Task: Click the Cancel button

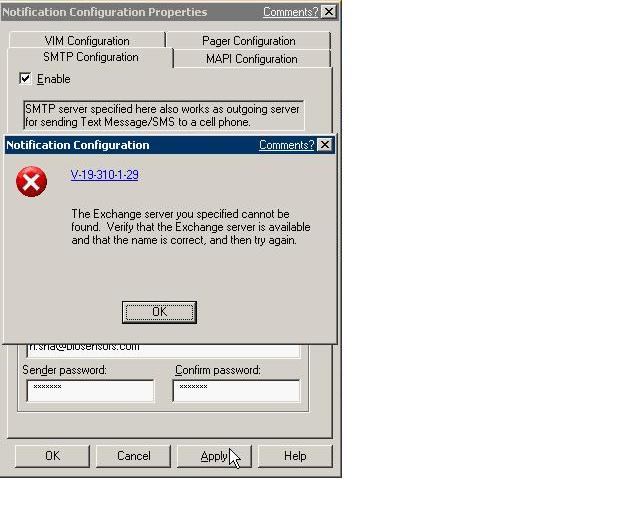Action: coord(133,456)
